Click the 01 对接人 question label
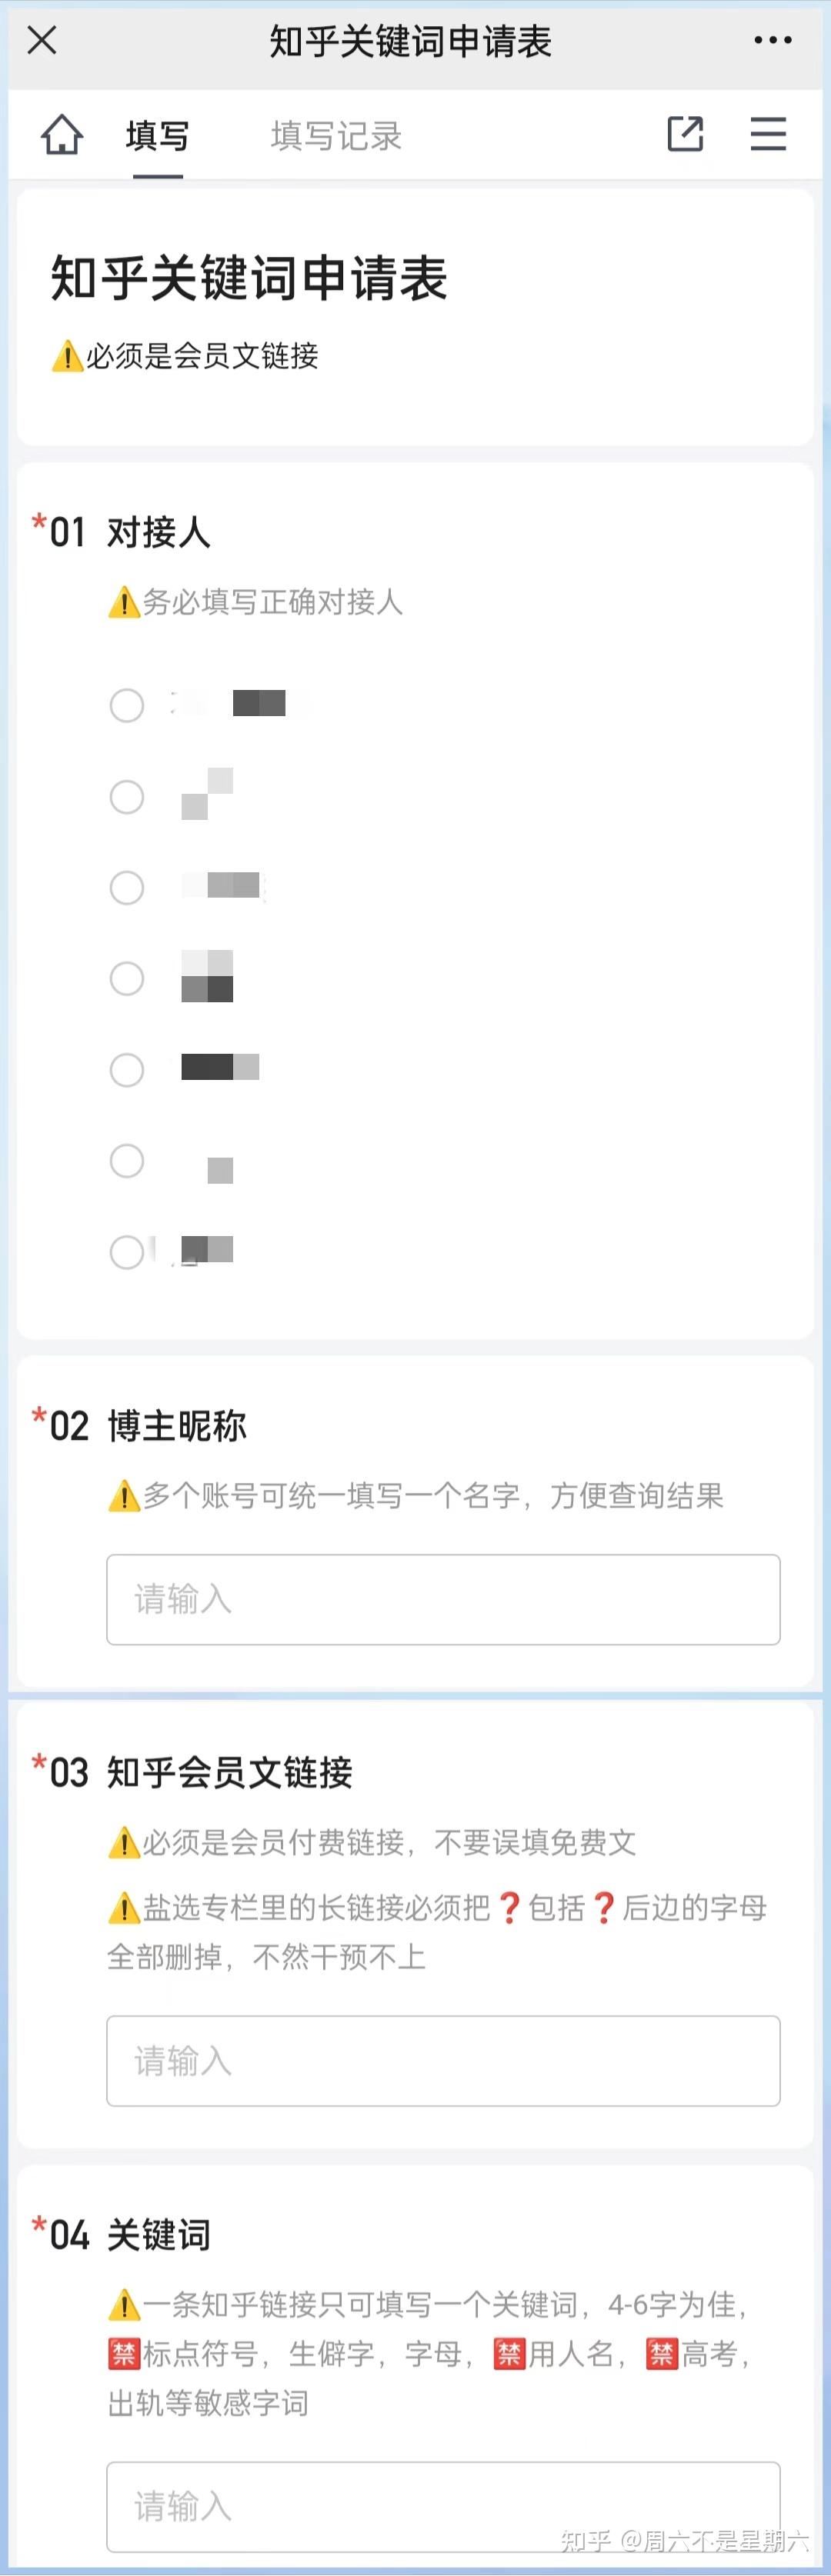831x2576 pixels. pyautogui.click(x=130, y=533)
